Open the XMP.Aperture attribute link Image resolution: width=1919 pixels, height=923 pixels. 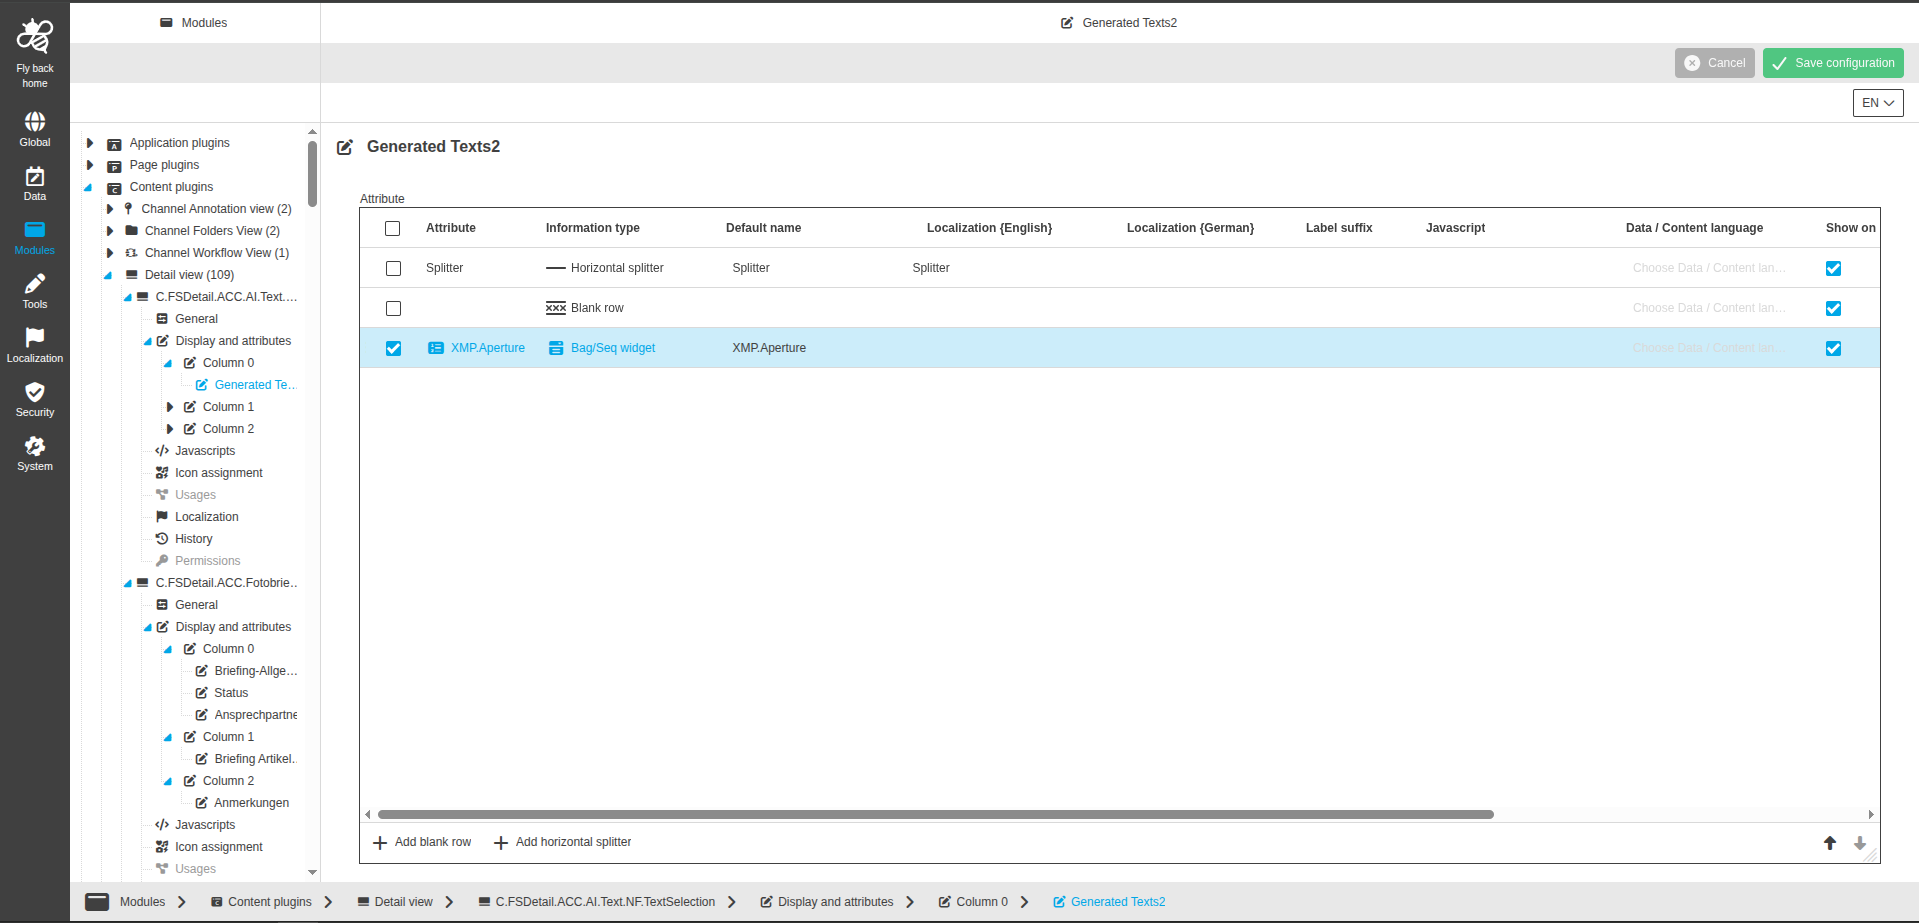[488, 348]
